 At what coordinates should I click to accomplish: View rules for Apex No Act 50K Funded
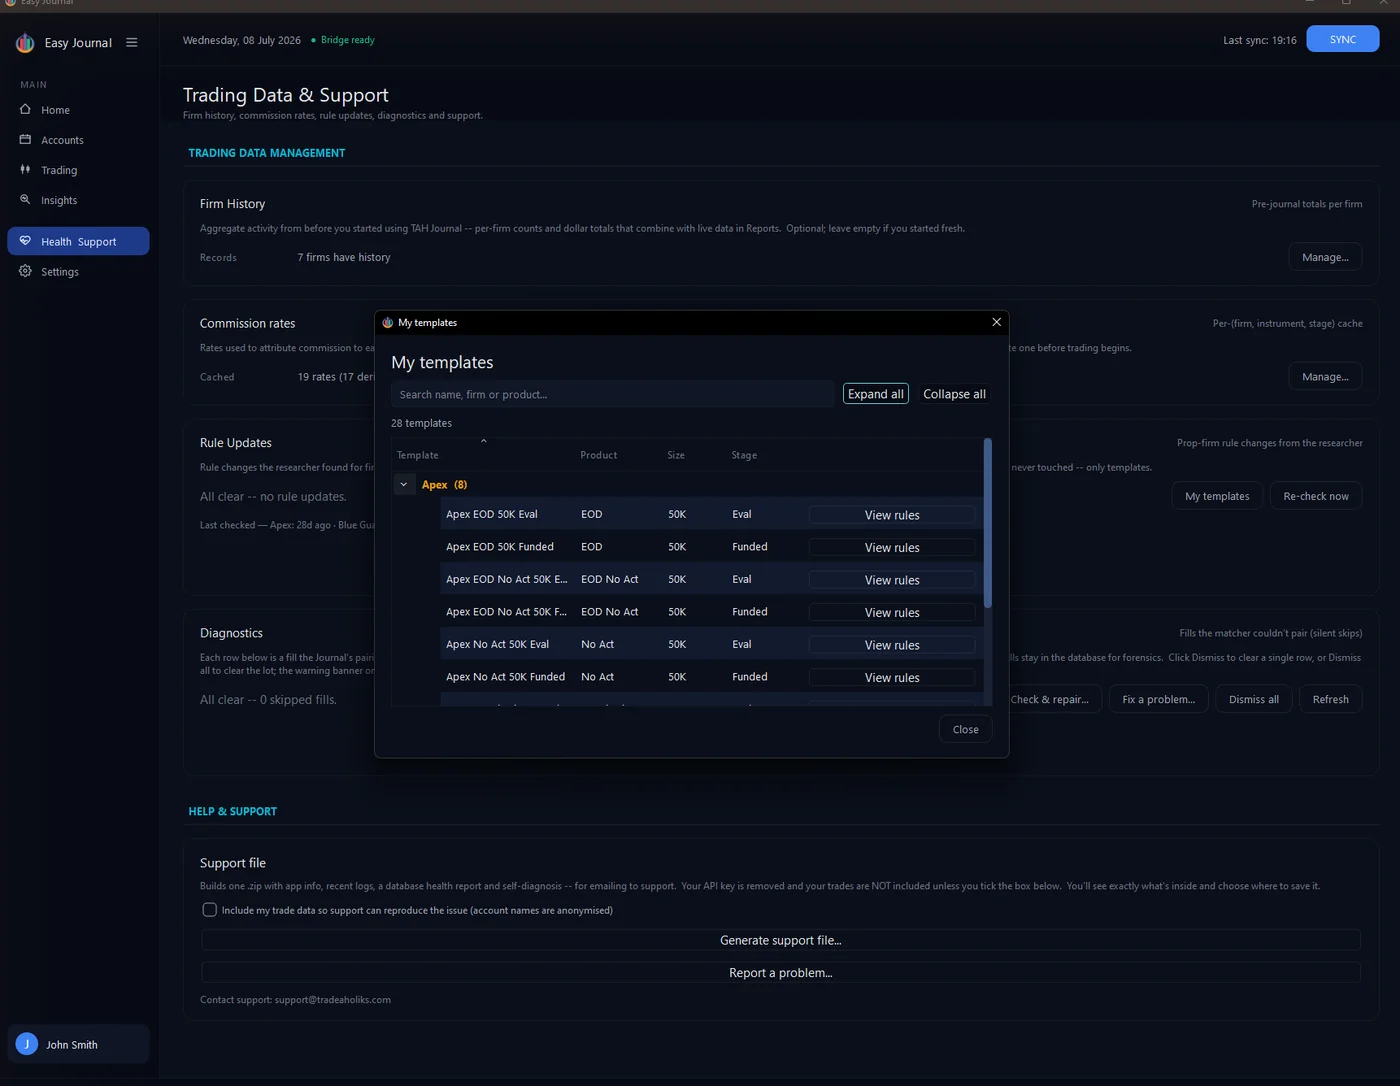(x=892, y=677)
